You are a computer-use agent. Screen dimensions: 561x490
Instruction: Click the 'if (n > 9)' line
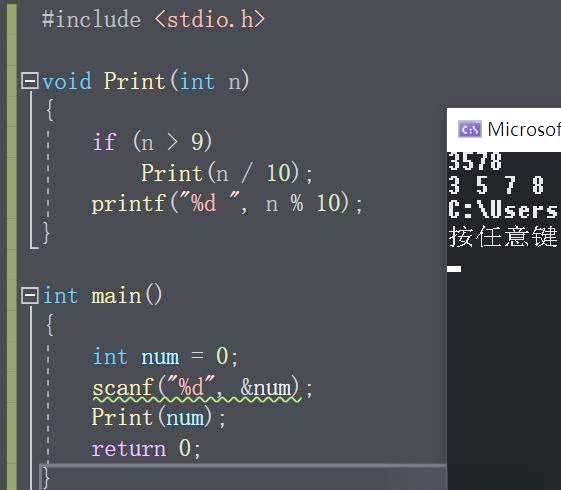[x=152, y=142]
